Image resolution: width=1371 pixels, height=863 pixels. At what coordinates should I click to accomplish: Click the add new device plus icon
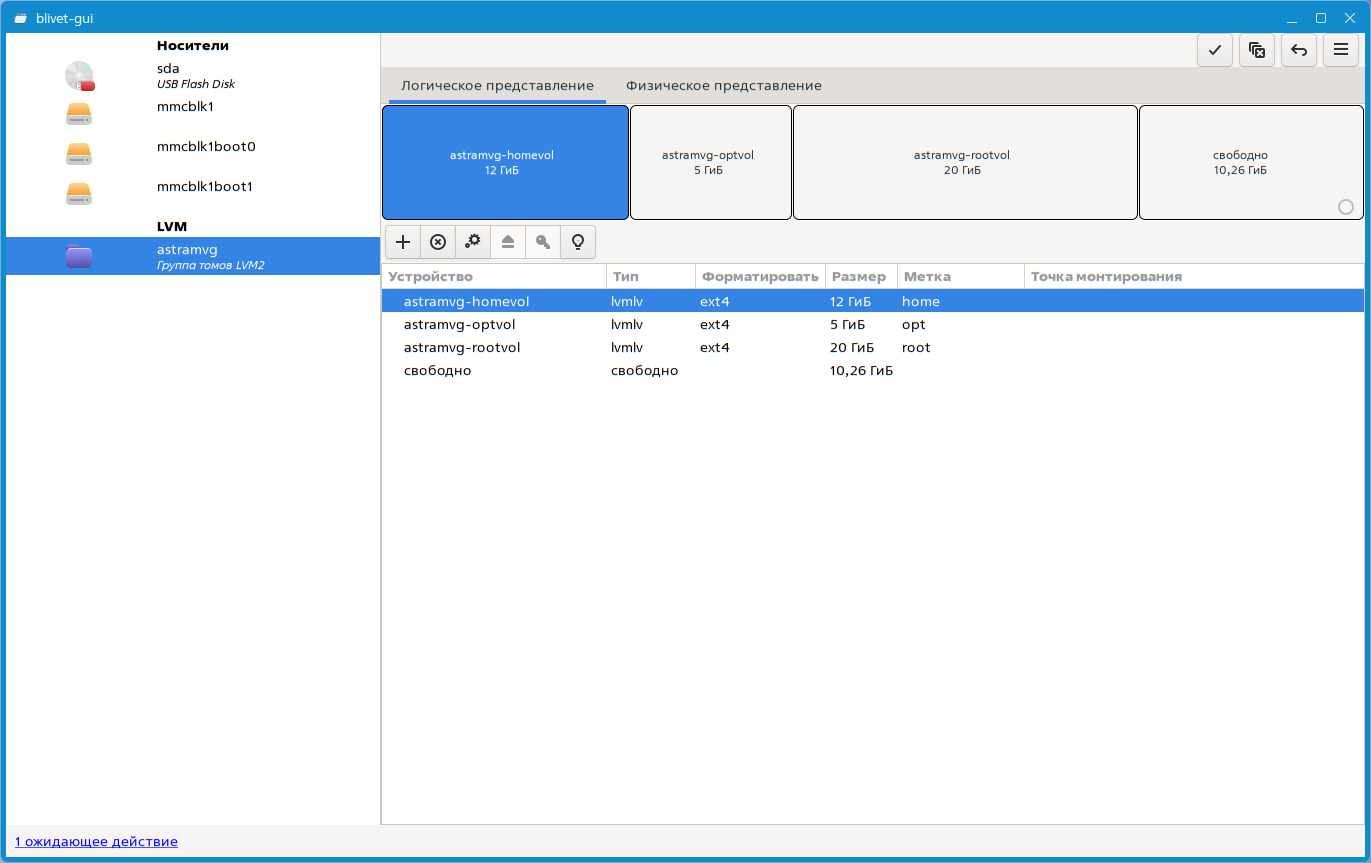[403, 242]
